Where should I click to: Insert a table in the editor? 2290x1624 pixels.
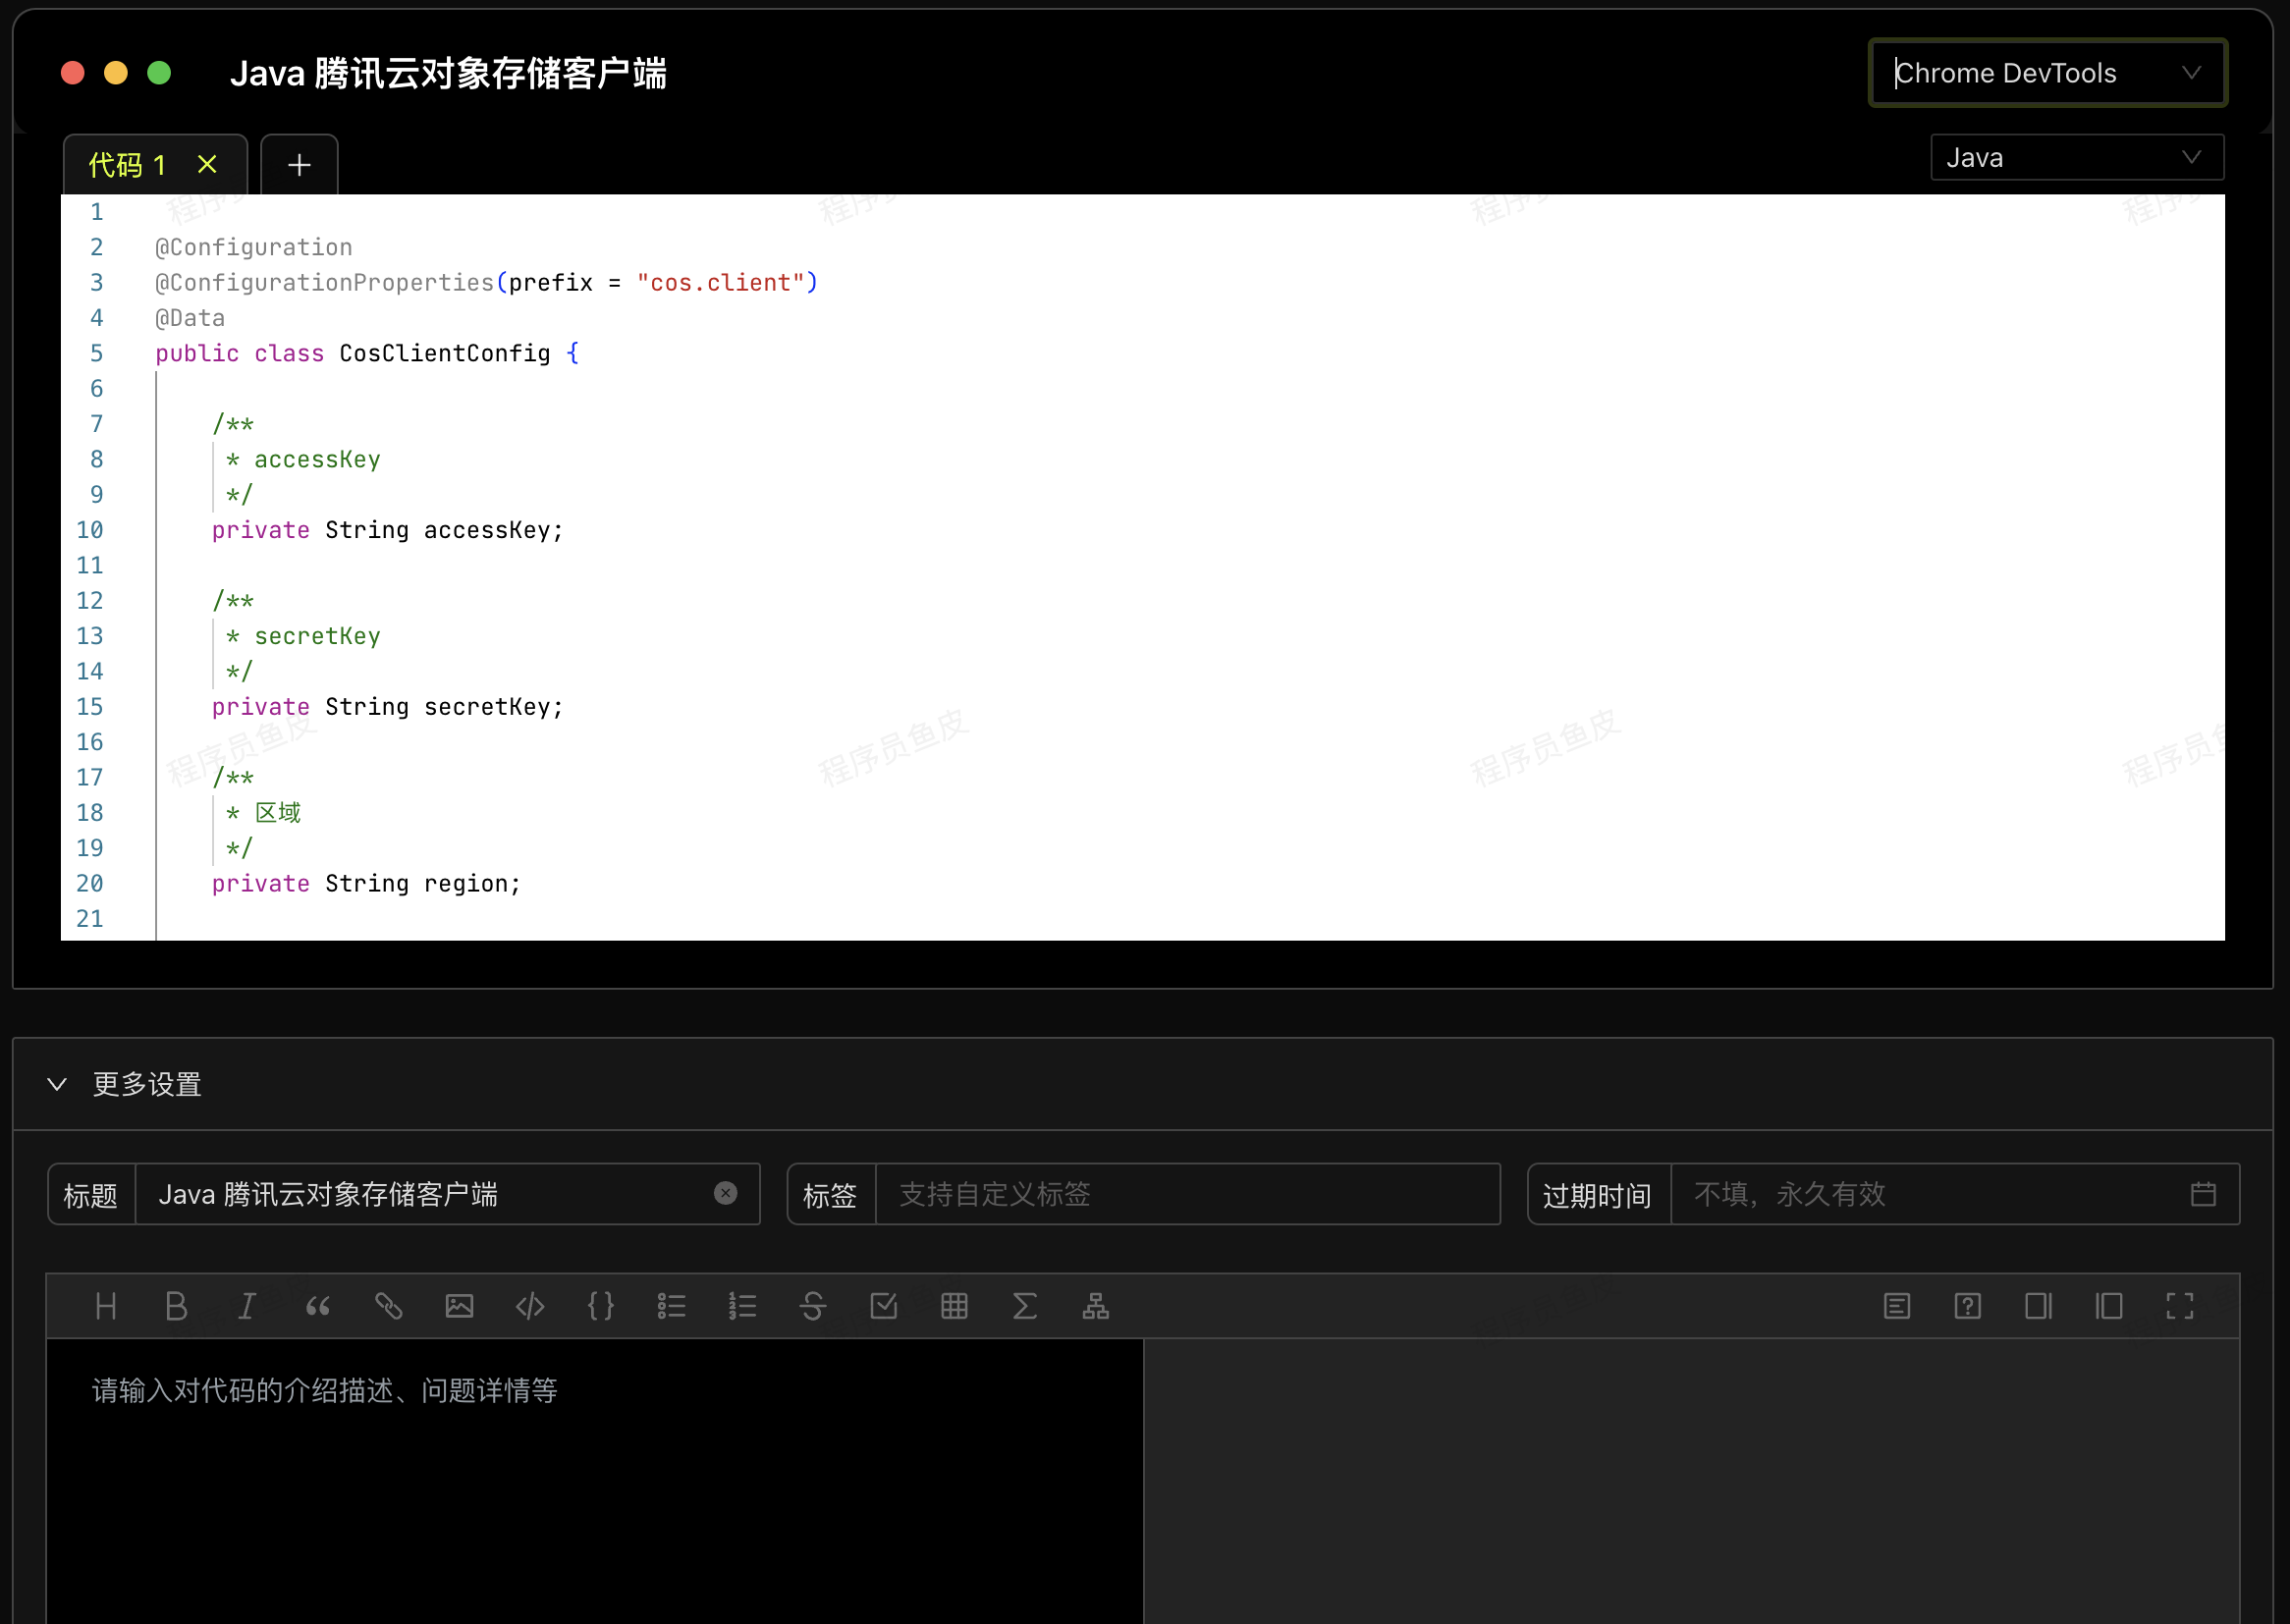(x=954, y=1306)
